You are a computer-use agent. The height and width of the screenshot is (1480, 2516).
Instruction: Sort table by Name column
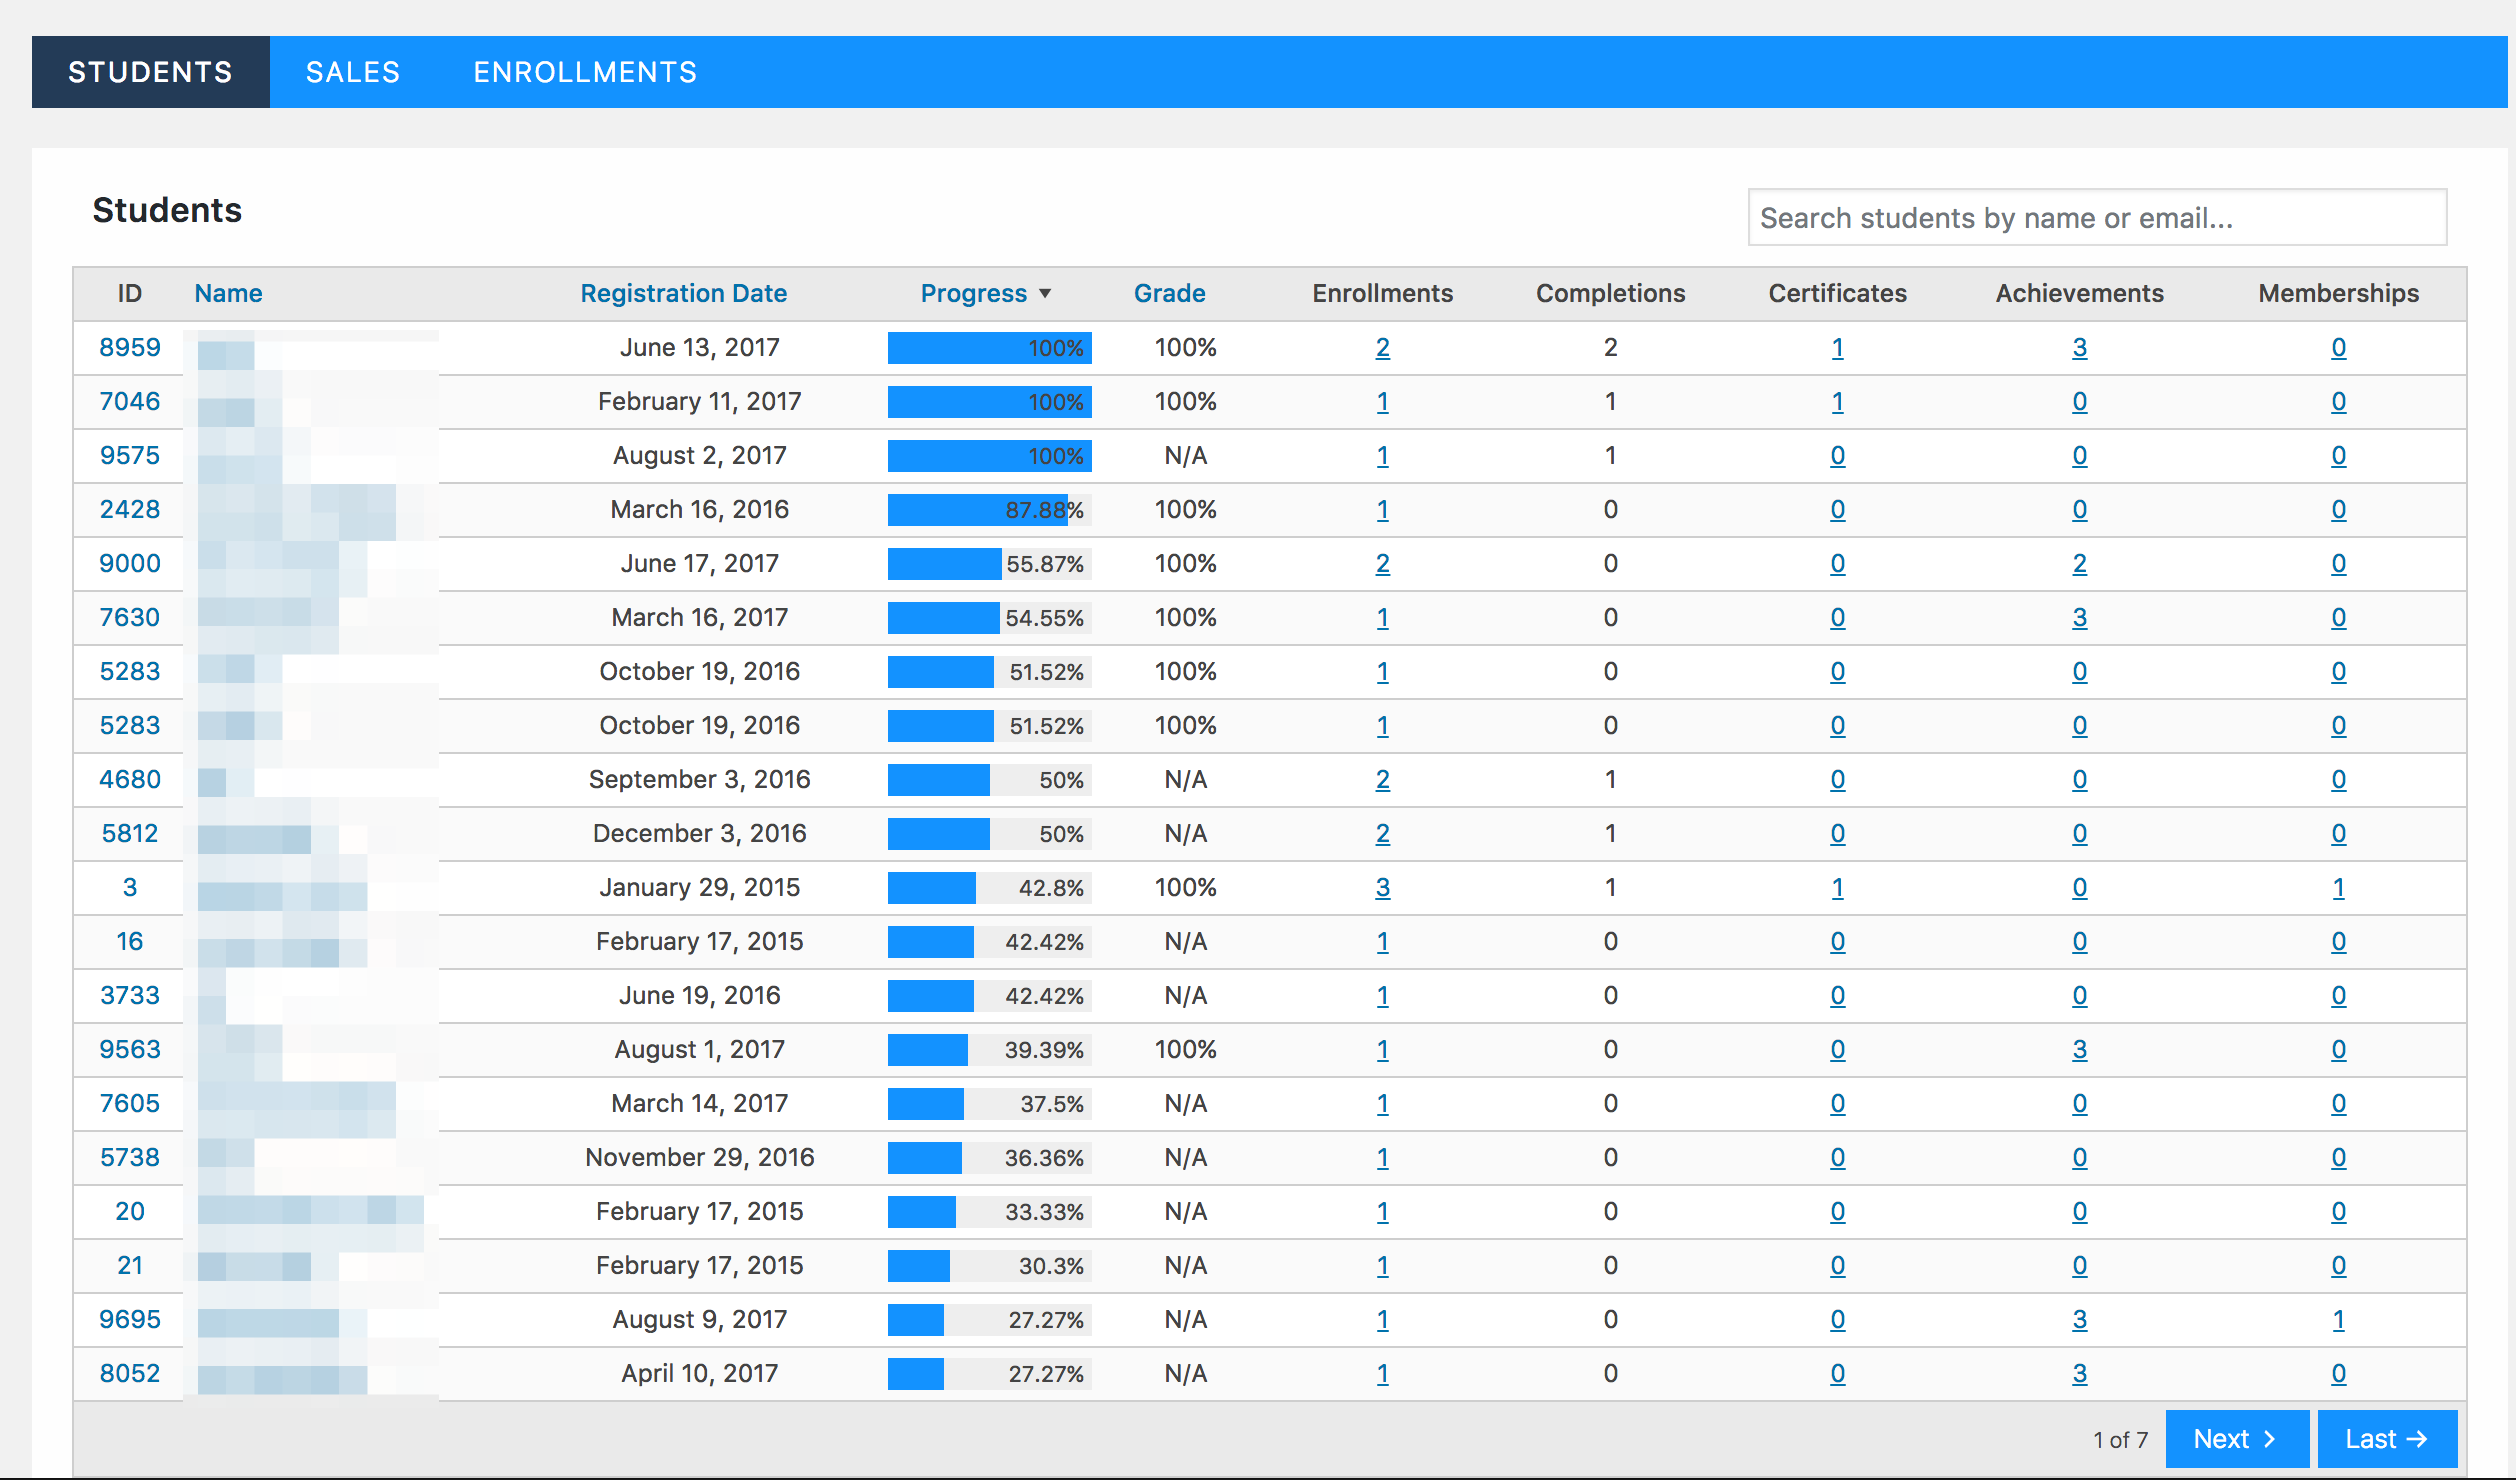[228, 294]
